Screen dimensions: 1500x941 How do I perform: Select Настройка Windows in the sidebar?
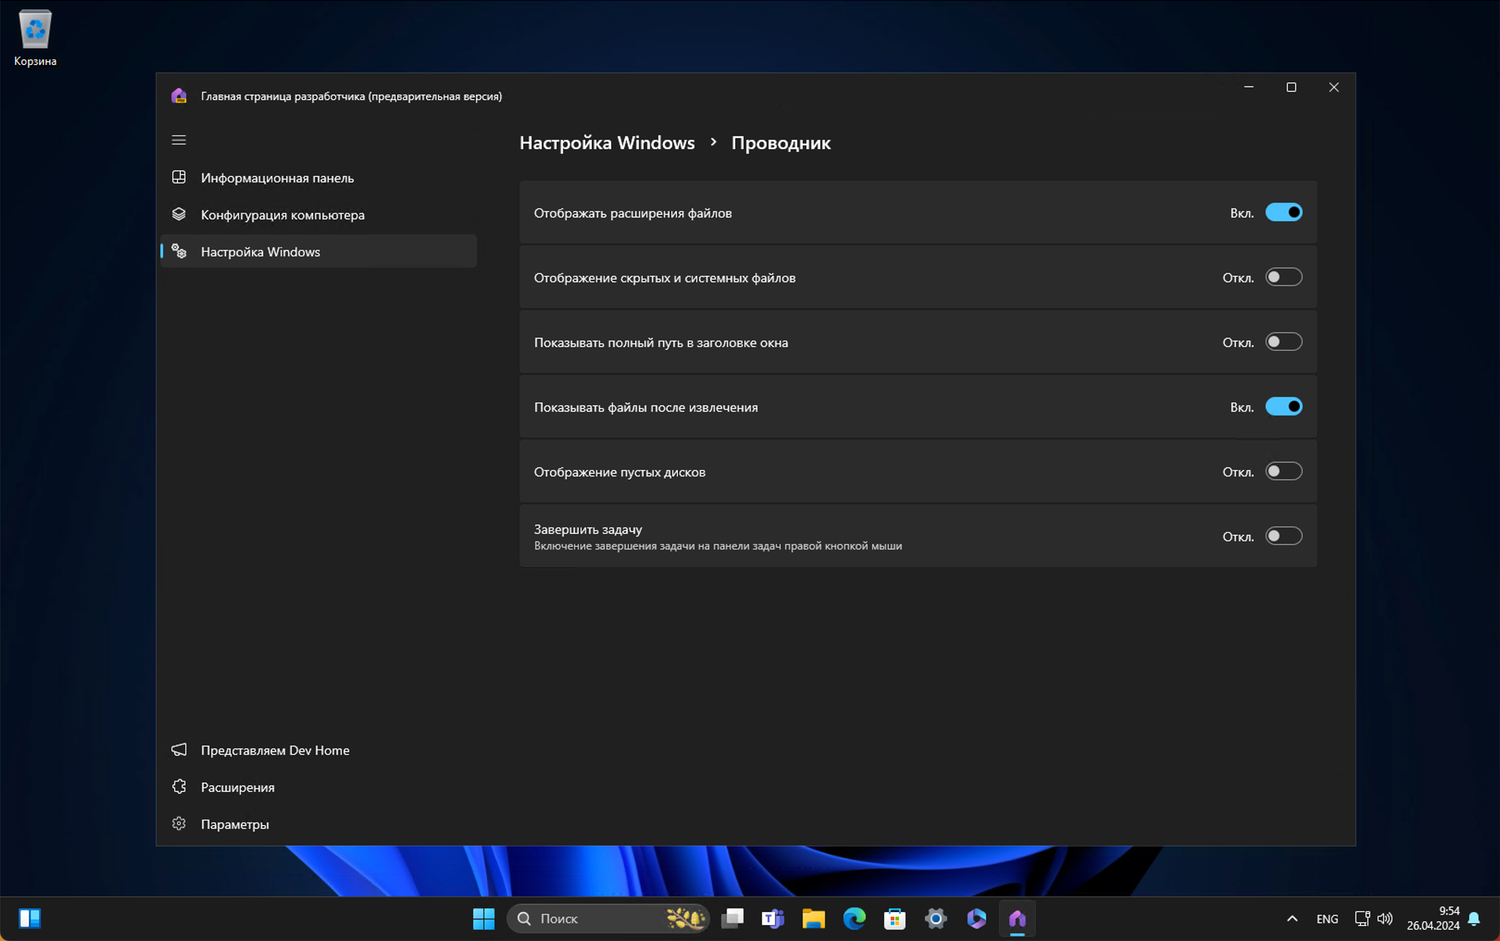(318, 252)
